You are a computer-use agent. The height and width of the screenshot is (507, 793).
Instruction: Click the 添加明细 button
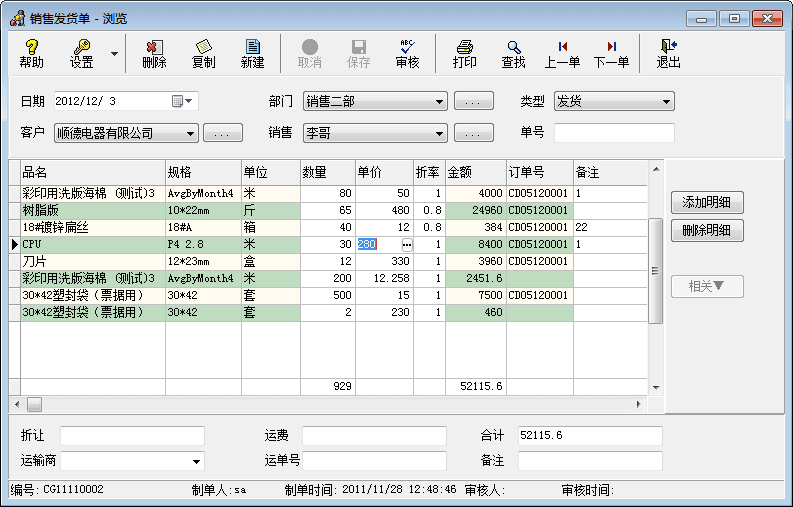tap(707, 202)
